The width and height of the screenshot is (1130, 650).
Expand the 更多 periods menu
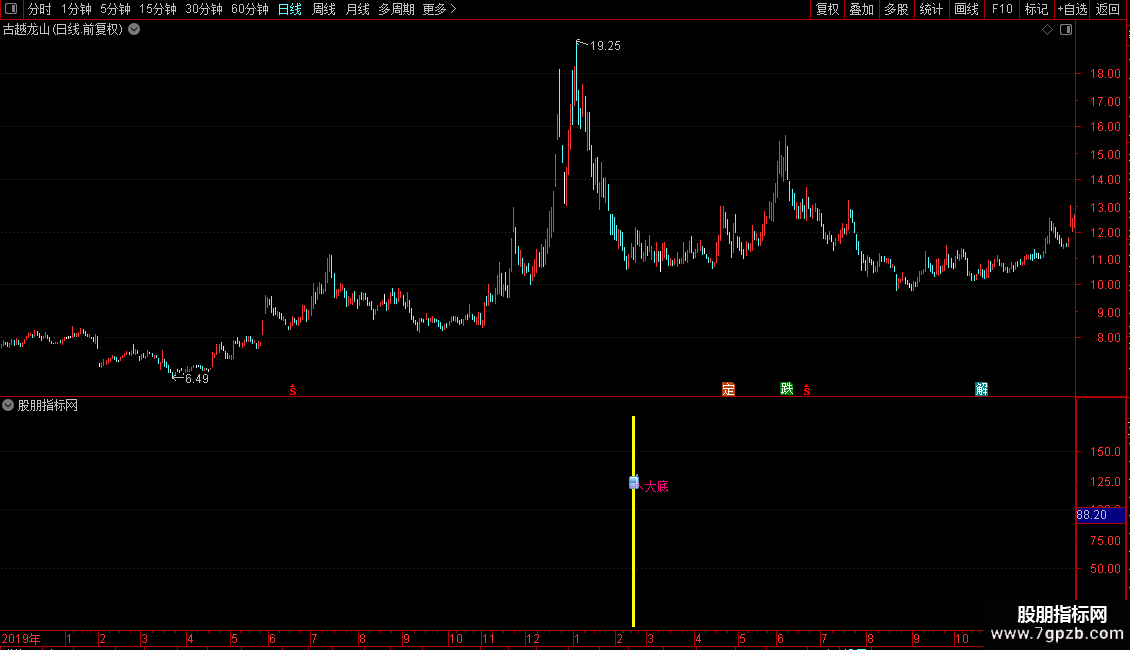click(440, 9)
